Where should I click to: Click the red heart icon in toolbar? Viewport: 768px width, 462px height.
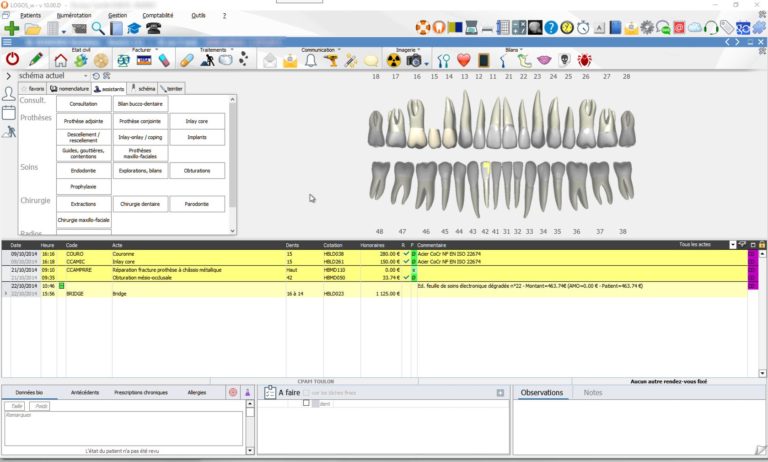[x=463, y=61]
